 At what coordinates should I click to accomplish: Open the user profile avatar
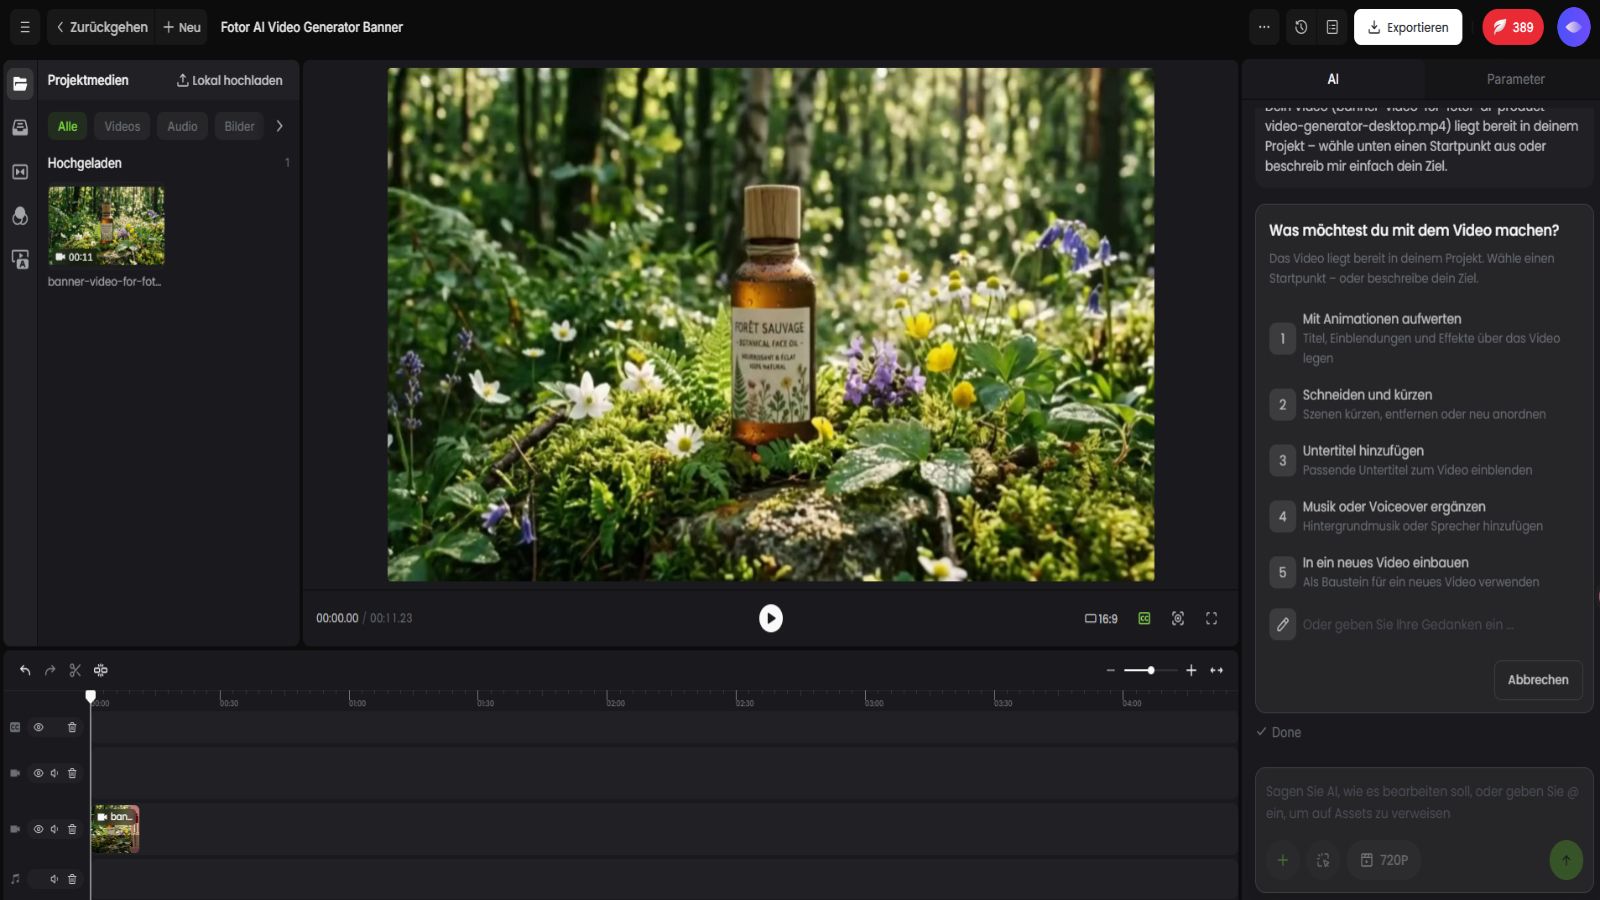1573,27
